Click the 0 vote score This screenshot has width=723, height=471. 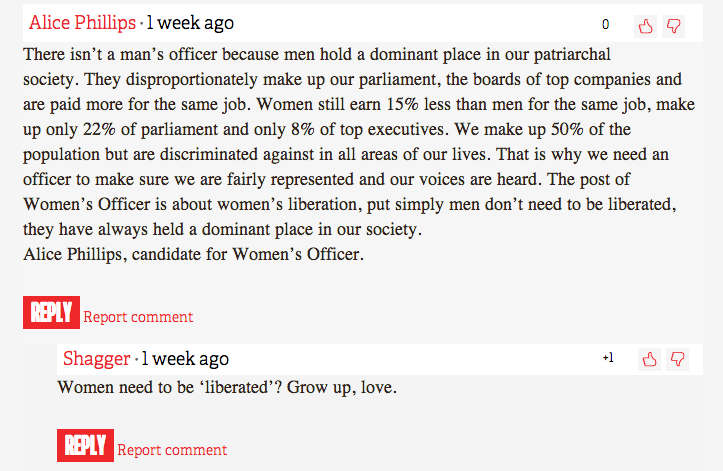click(x=605, y=25)
